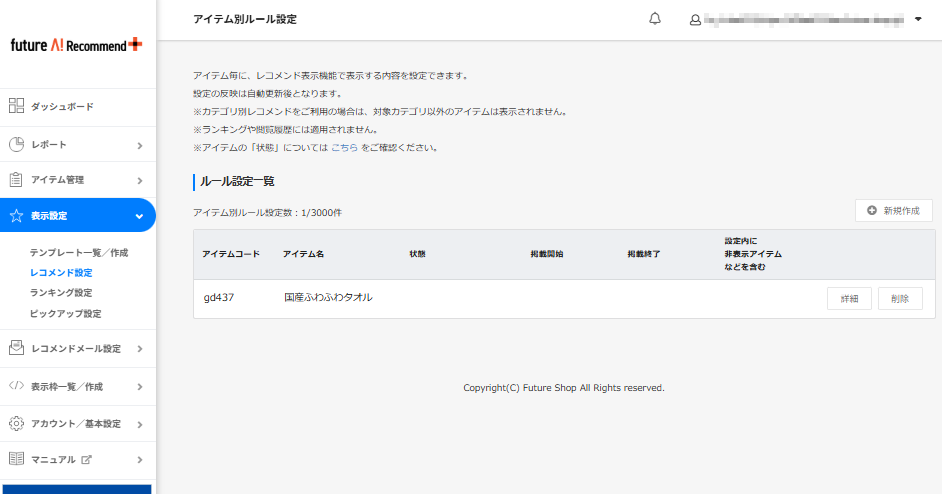Open テンプレート一覧／作成 submenu link
Viewport: 942px width, 494px height.
(79, 252)
